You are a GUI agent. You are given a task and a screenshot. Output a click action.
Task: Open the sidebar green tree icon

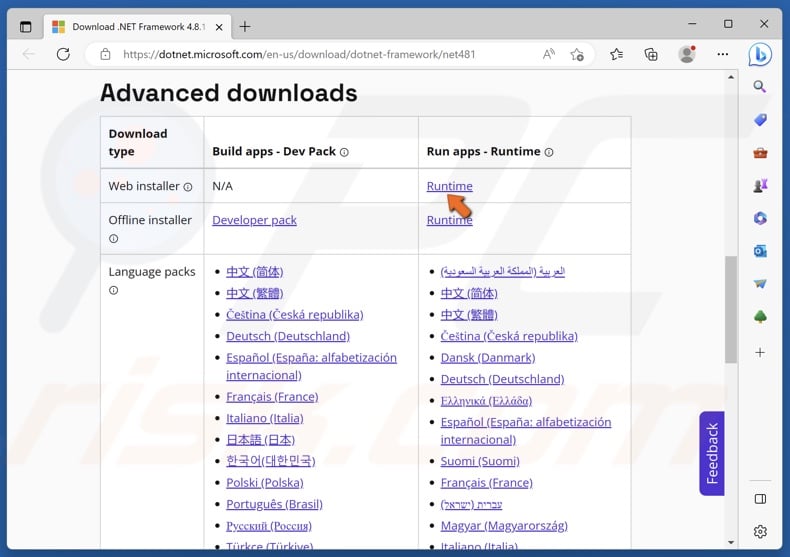click(x=760, y=316)
